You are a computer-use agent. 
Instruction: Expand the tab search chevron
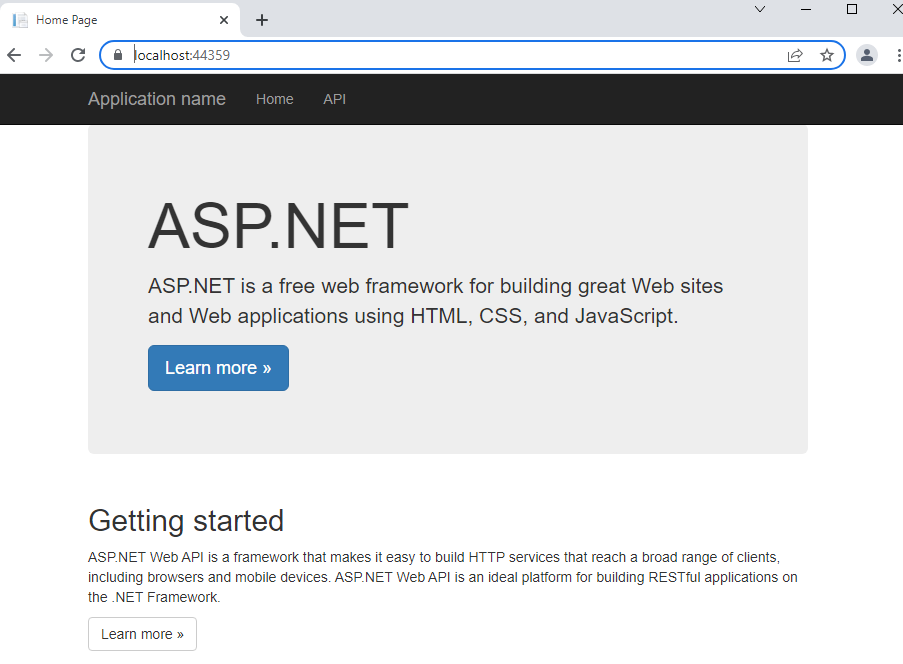point(760,9)
